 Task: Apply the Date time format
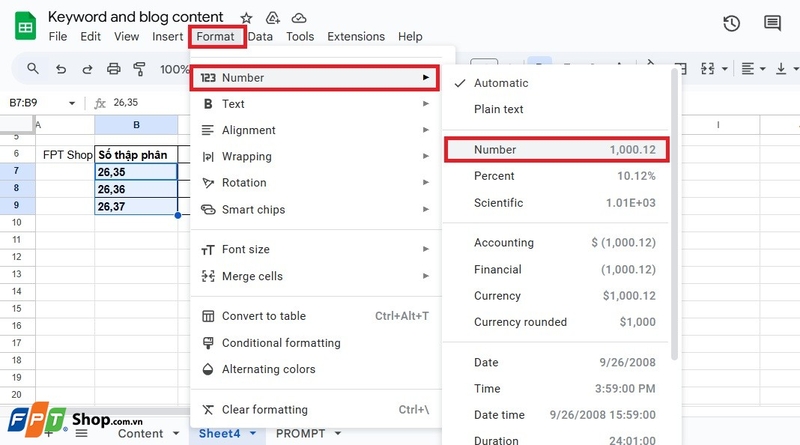556,415
